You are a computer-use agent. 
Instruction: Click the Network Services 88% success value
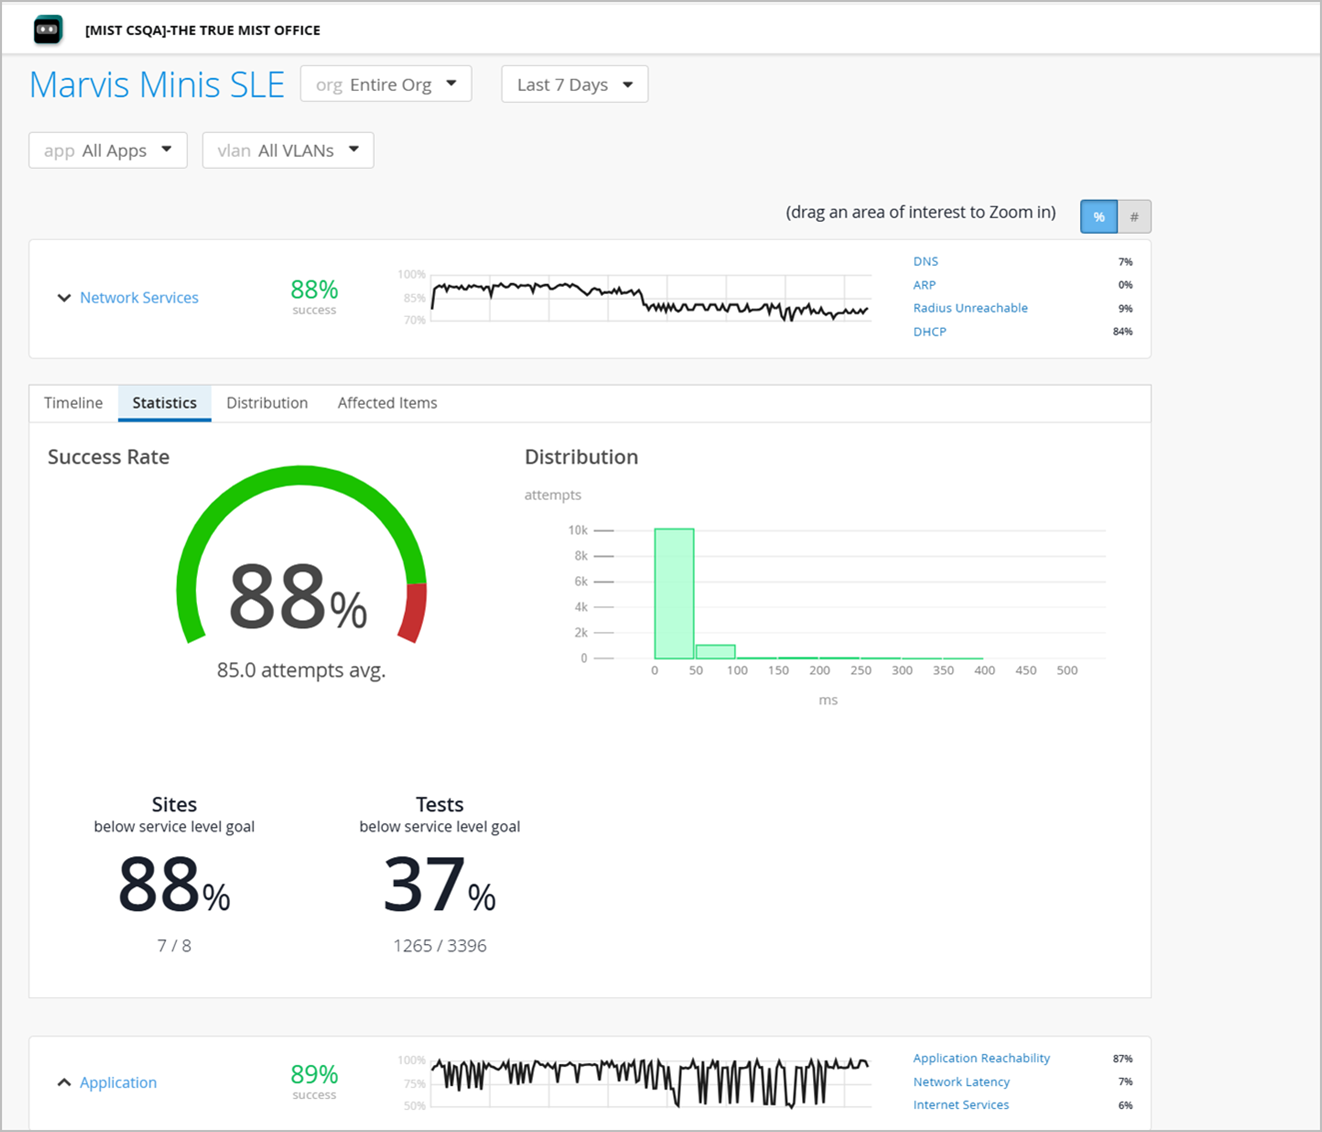coord(314,289)
